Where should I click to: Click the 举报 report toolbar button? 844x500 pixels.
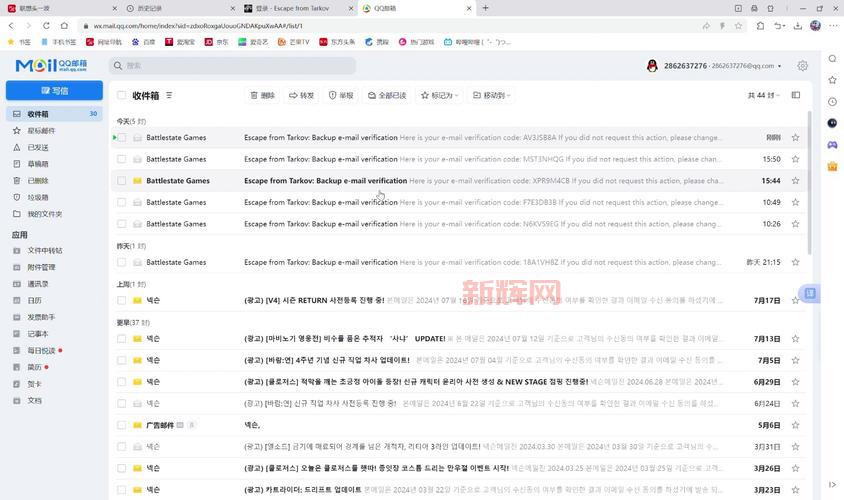point(340,95)
